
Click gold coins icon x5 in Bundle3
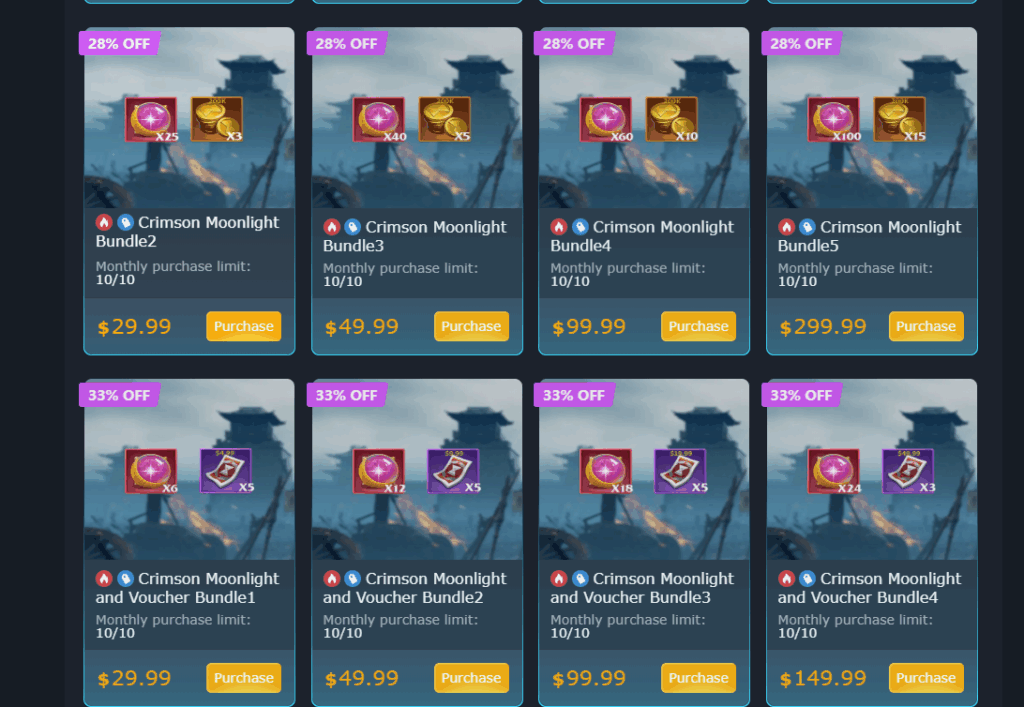coord(444,119)
